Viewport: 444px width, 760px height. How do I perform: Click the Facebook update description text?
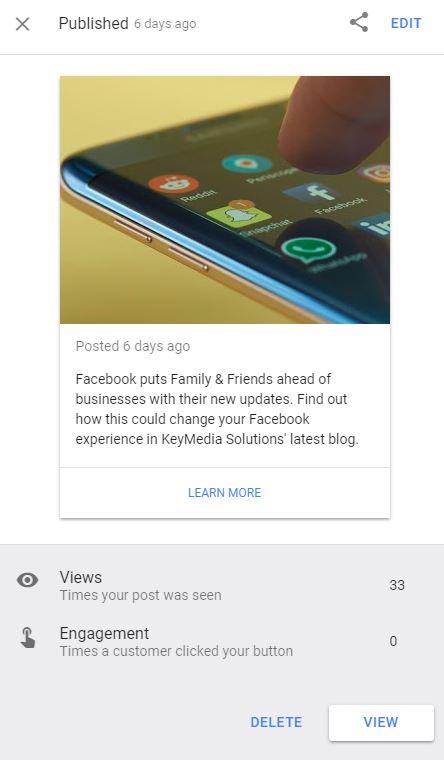click(x=217, y=409)
